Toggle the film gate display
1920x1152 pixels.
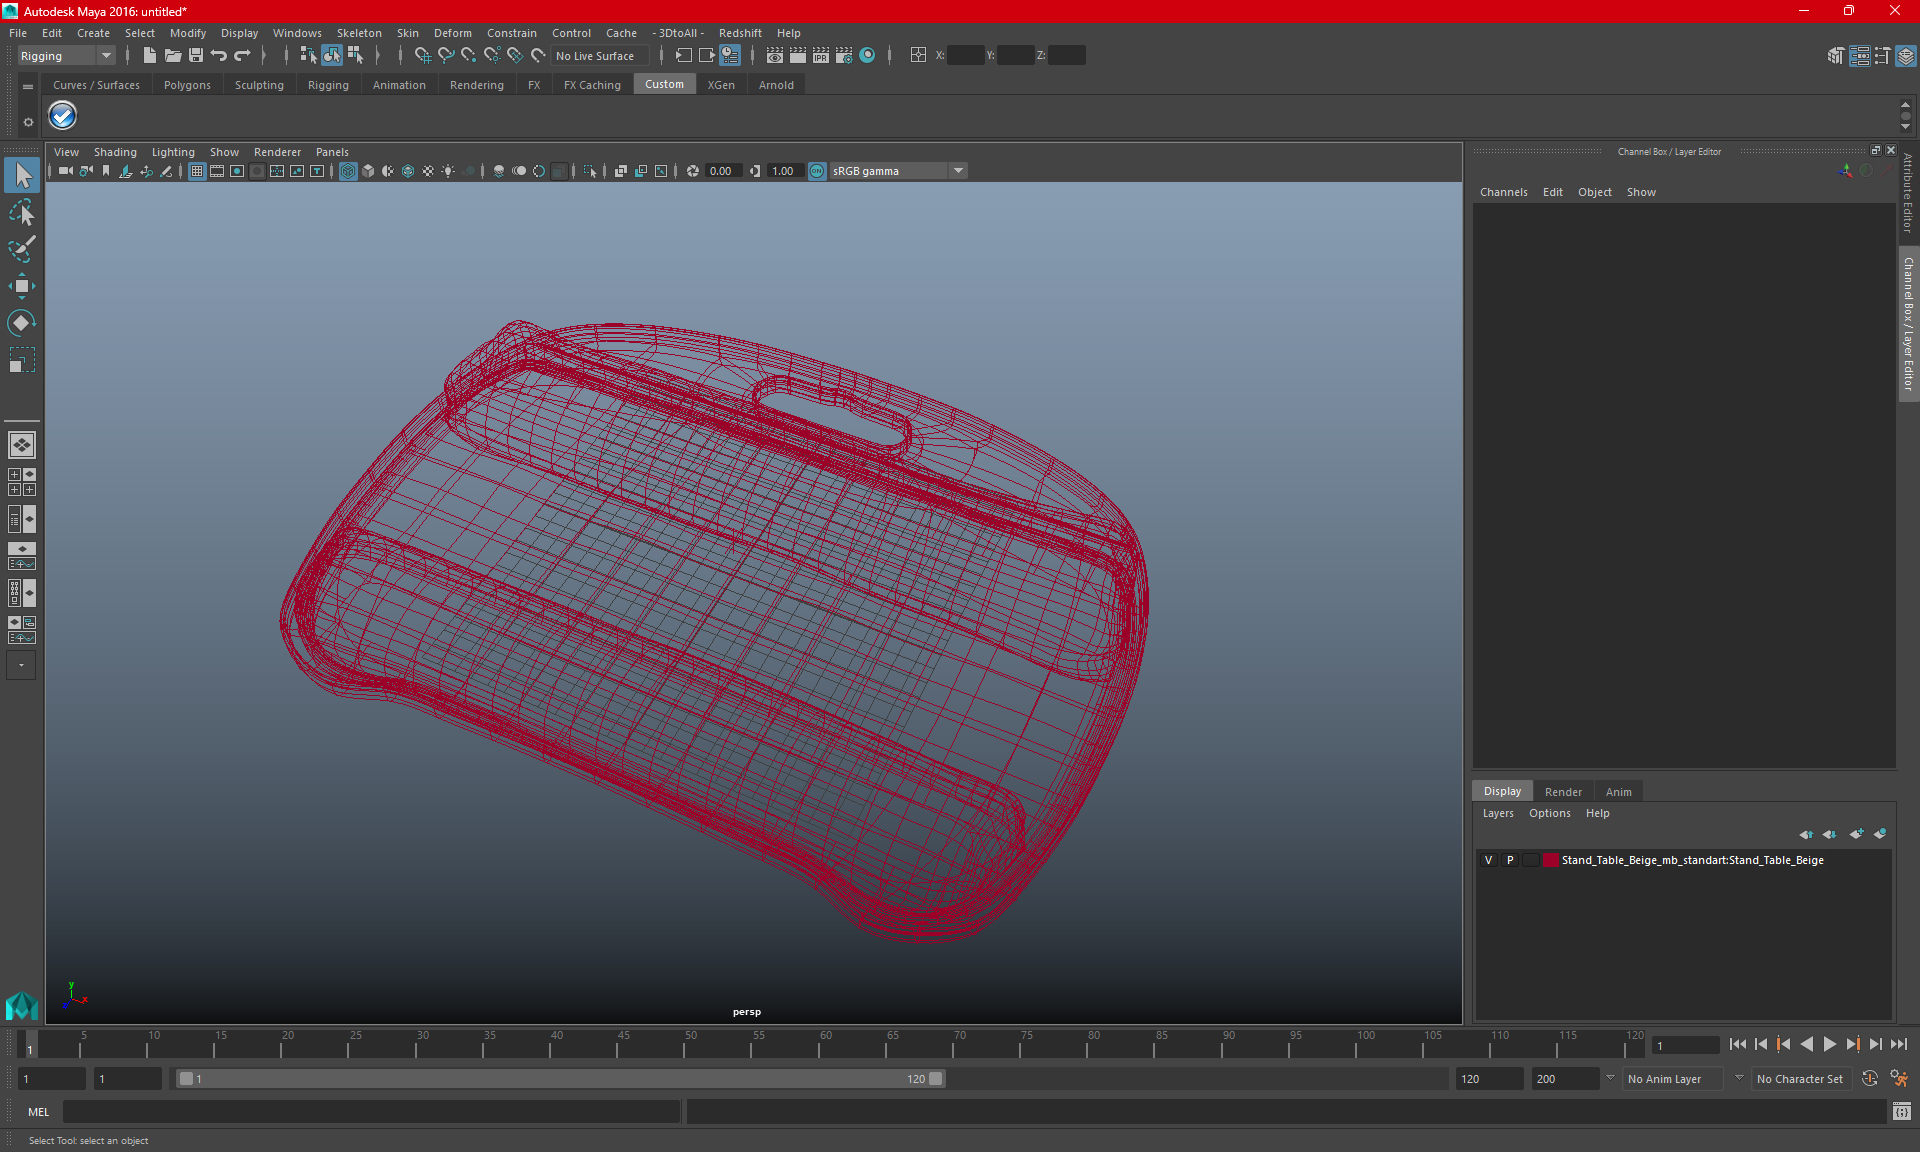217,171
